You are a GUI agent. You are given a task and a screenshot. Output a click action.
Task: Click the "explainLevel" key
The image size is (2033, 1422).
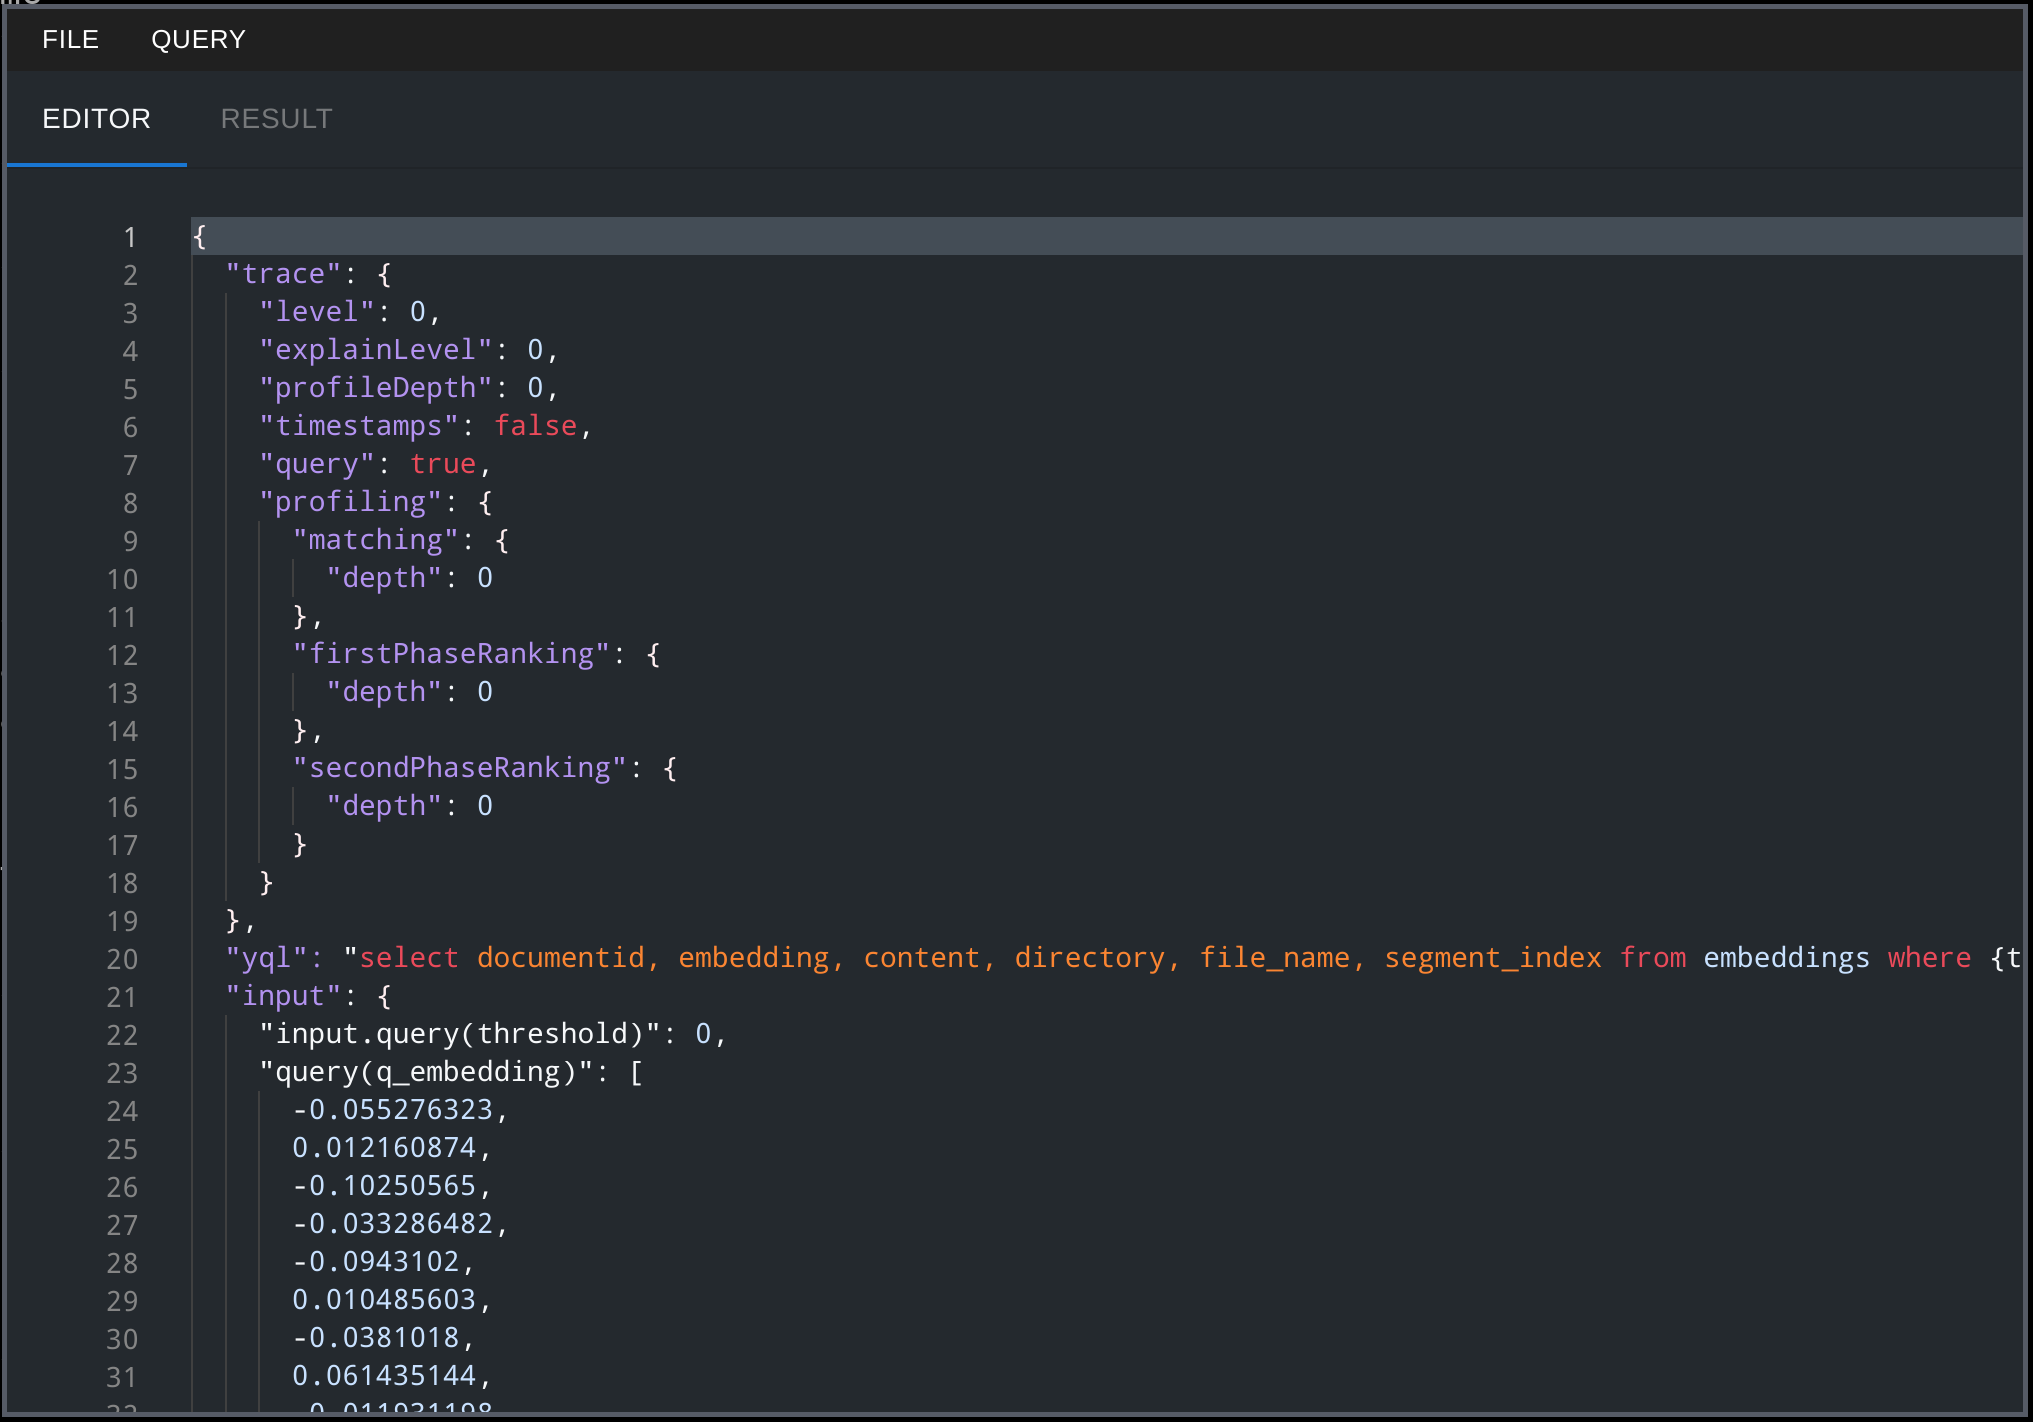click(x=375, y=350)
